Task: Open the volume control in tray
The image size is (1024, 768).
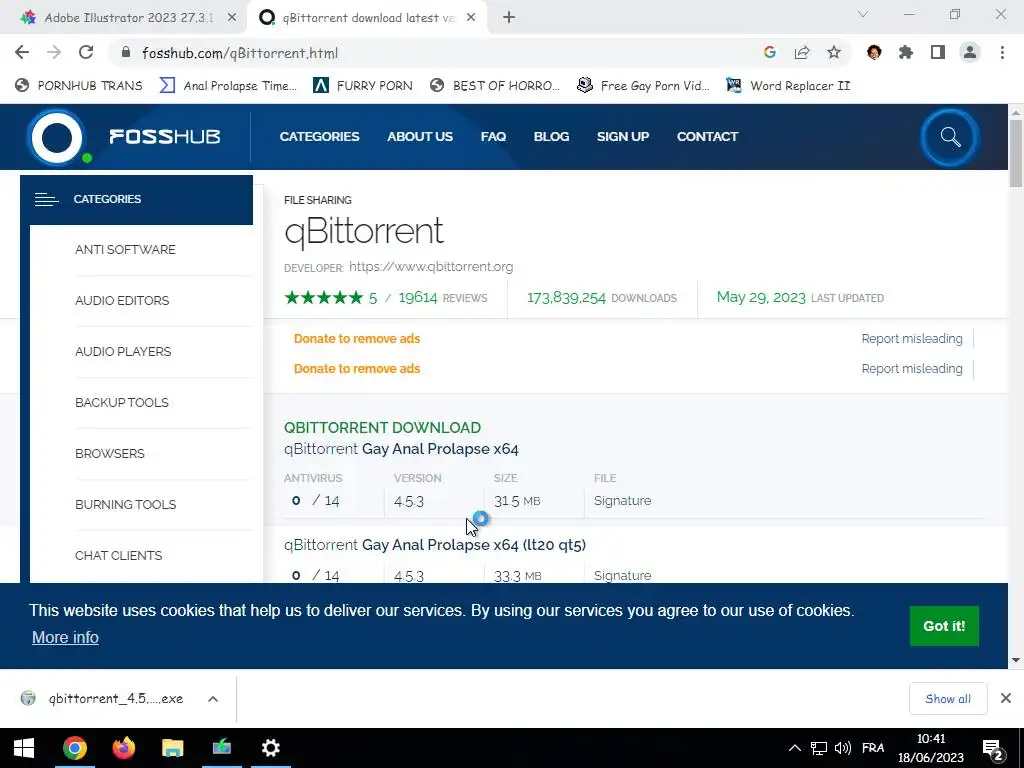Action: pos(842,748)
